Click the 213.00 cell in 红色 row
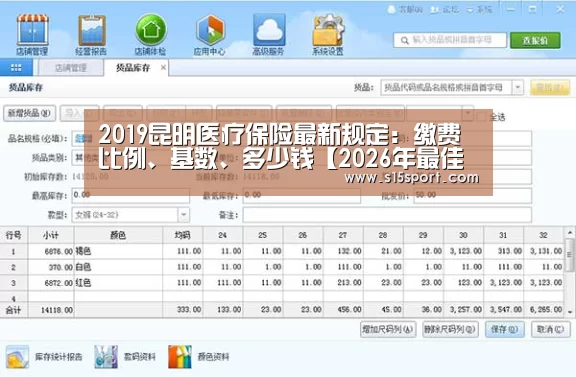Screen dimensions: 576x377 tap(343, 283)
